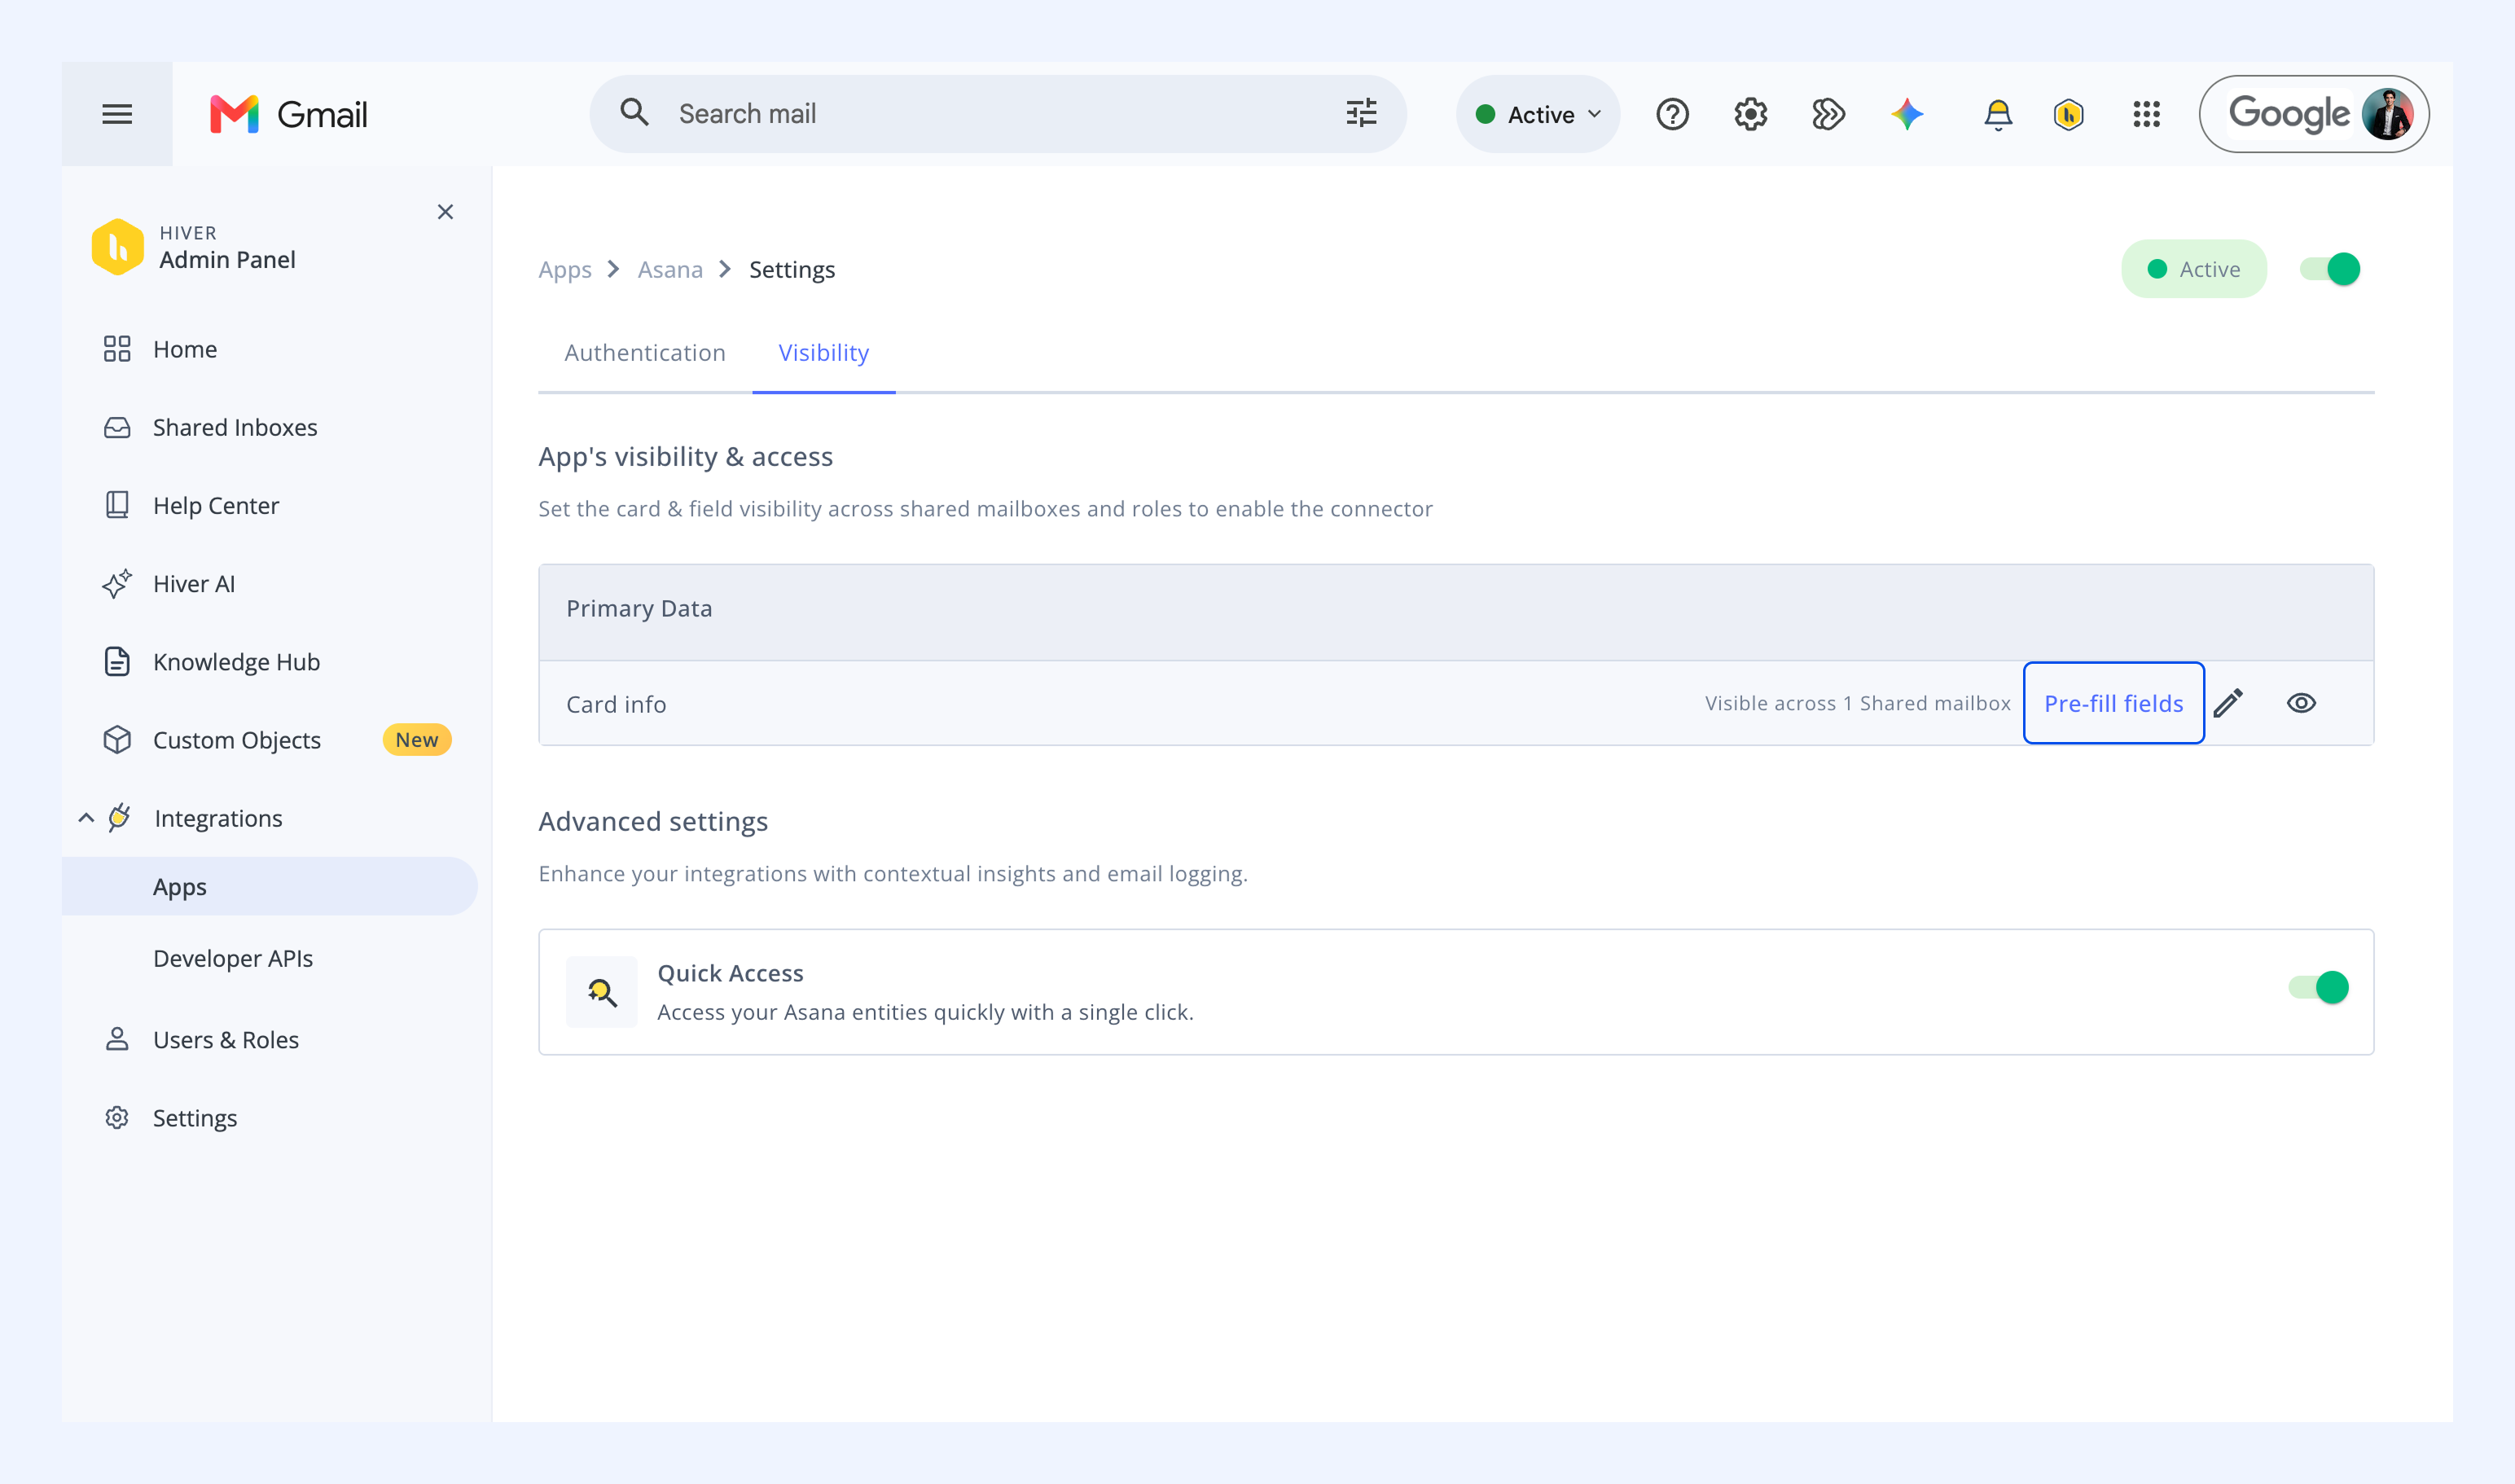The image size is (2515, 1484).
Task: Toggle Card info visibility eye icon
Action: (2301, 703)
